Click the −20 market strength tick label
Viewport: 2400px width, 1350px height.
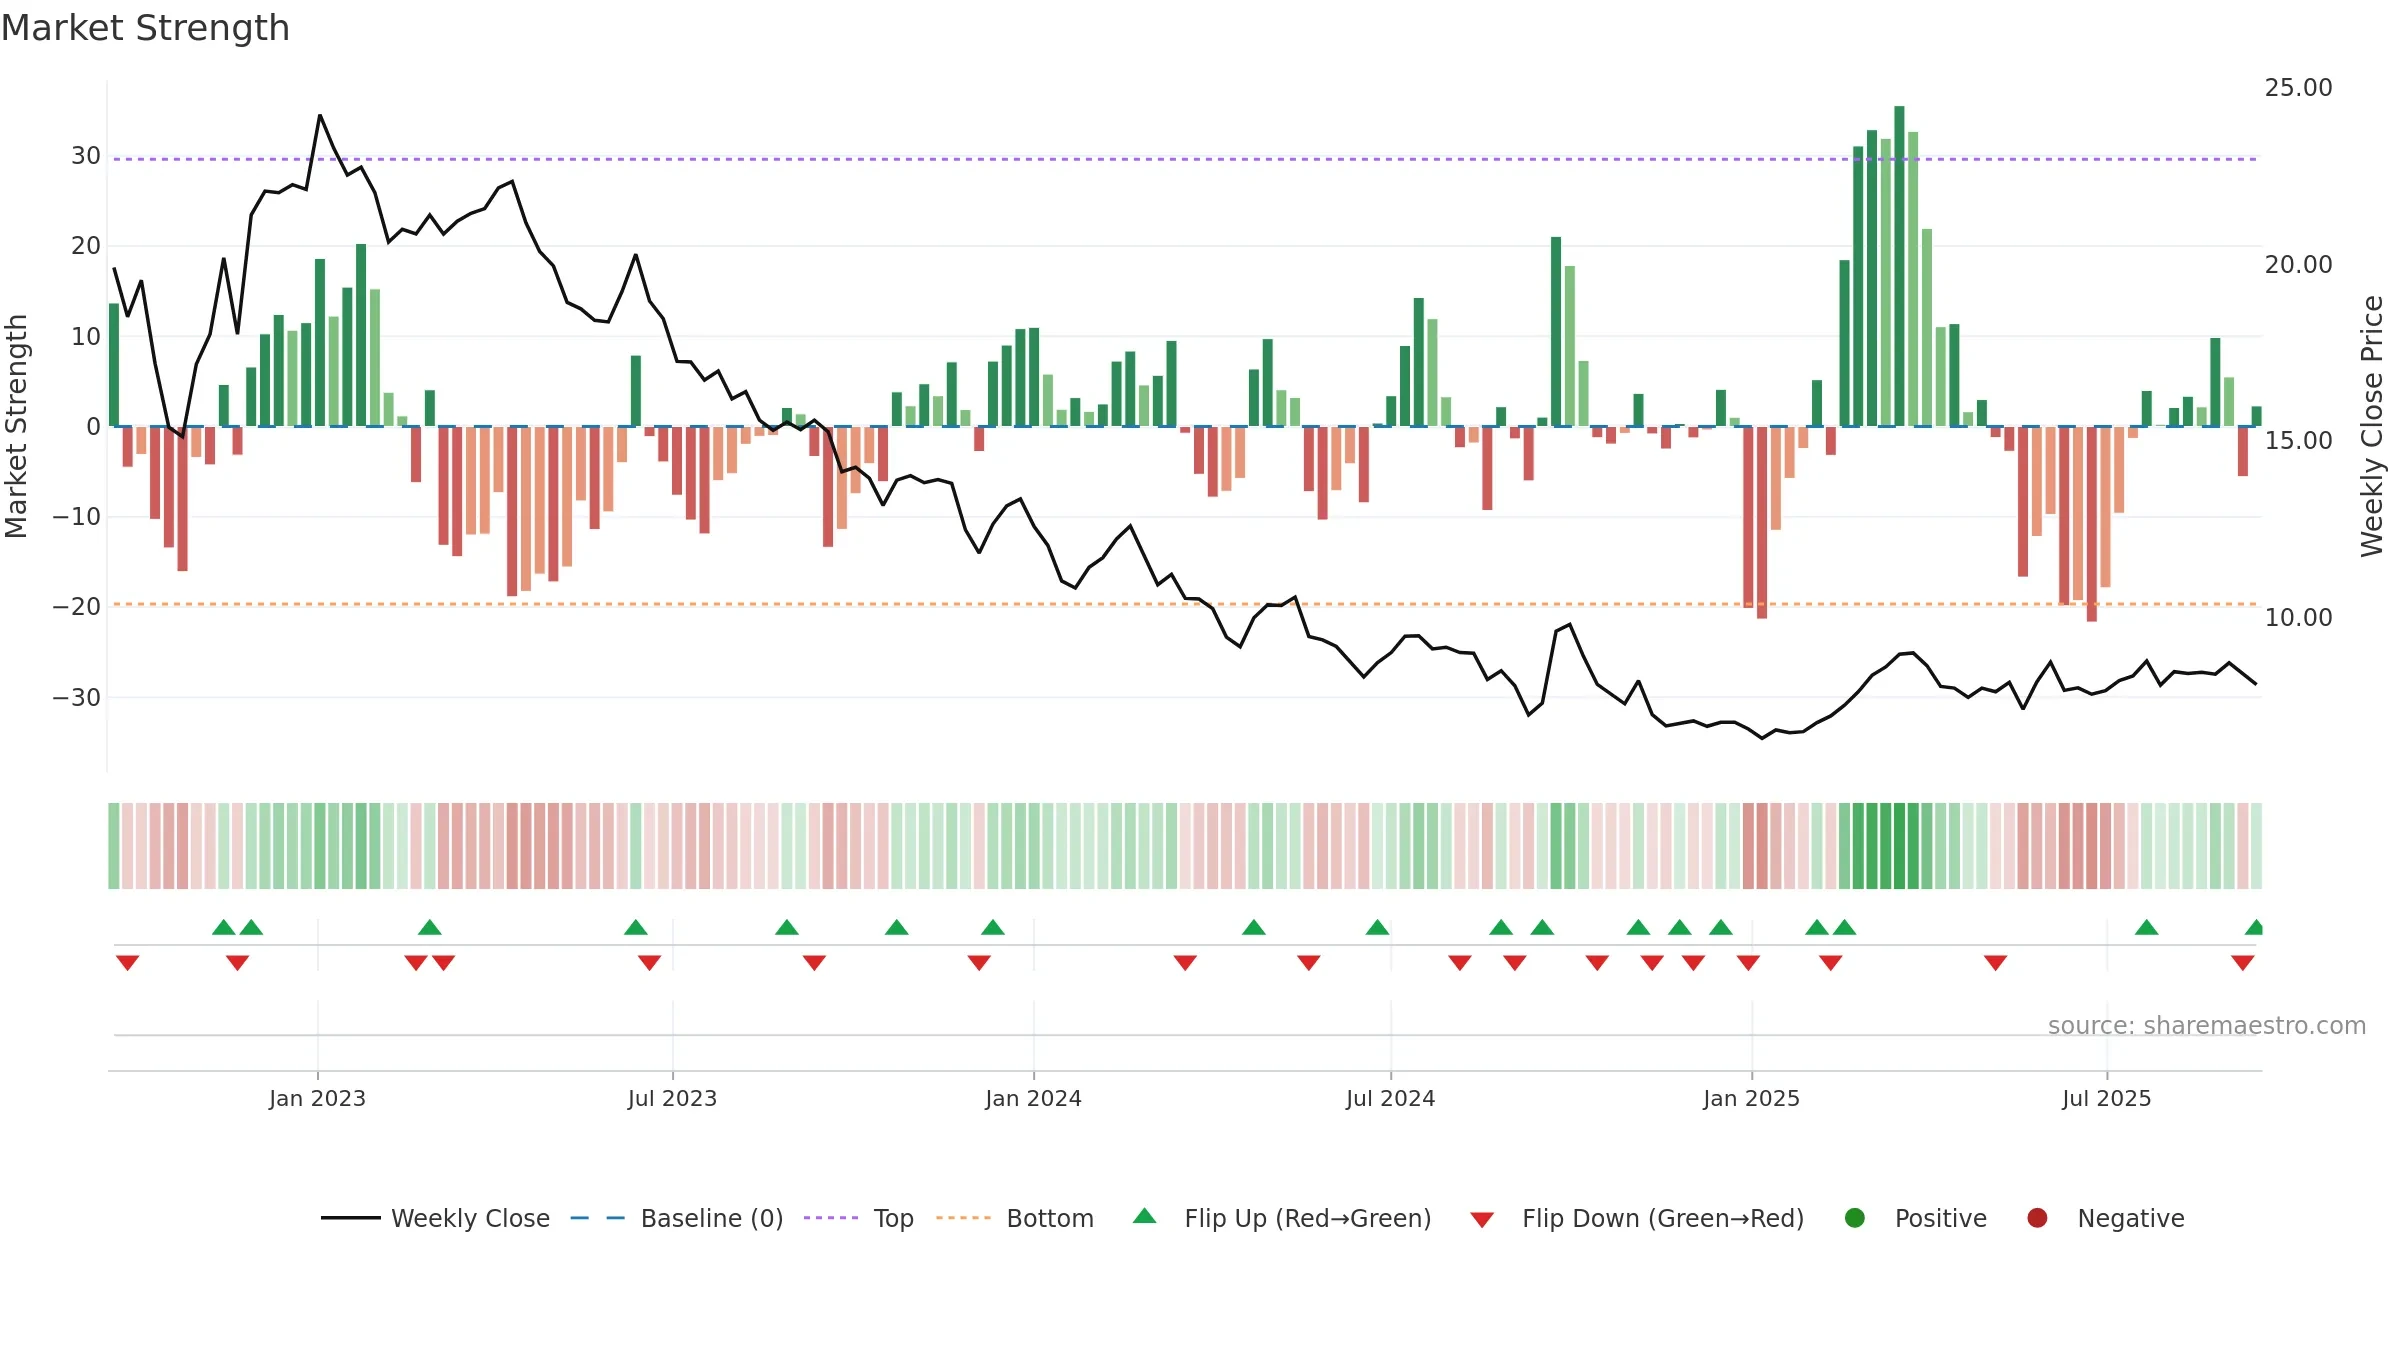(x=77, y=607)
